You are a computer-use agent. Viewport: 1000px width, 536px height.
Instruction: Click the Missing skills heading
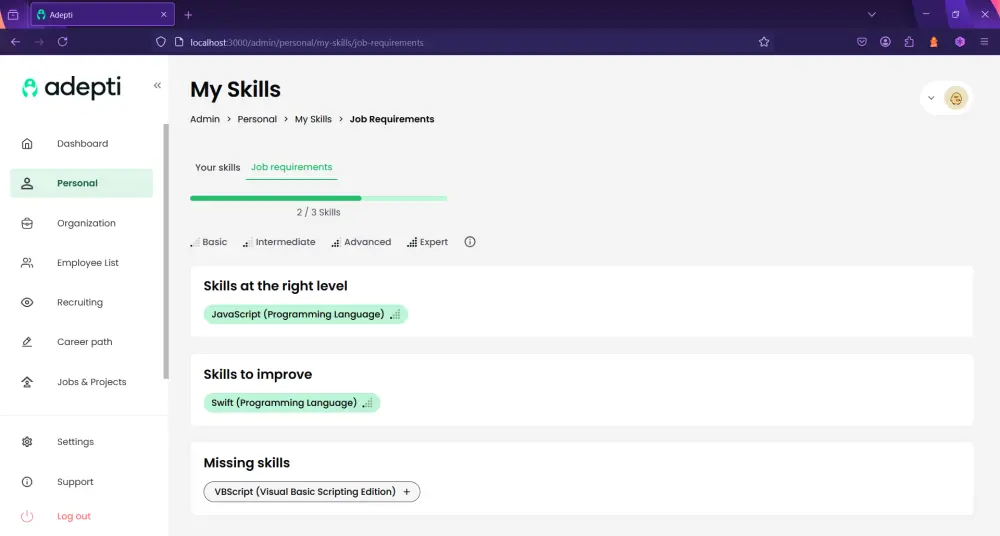tap(247, 463)
